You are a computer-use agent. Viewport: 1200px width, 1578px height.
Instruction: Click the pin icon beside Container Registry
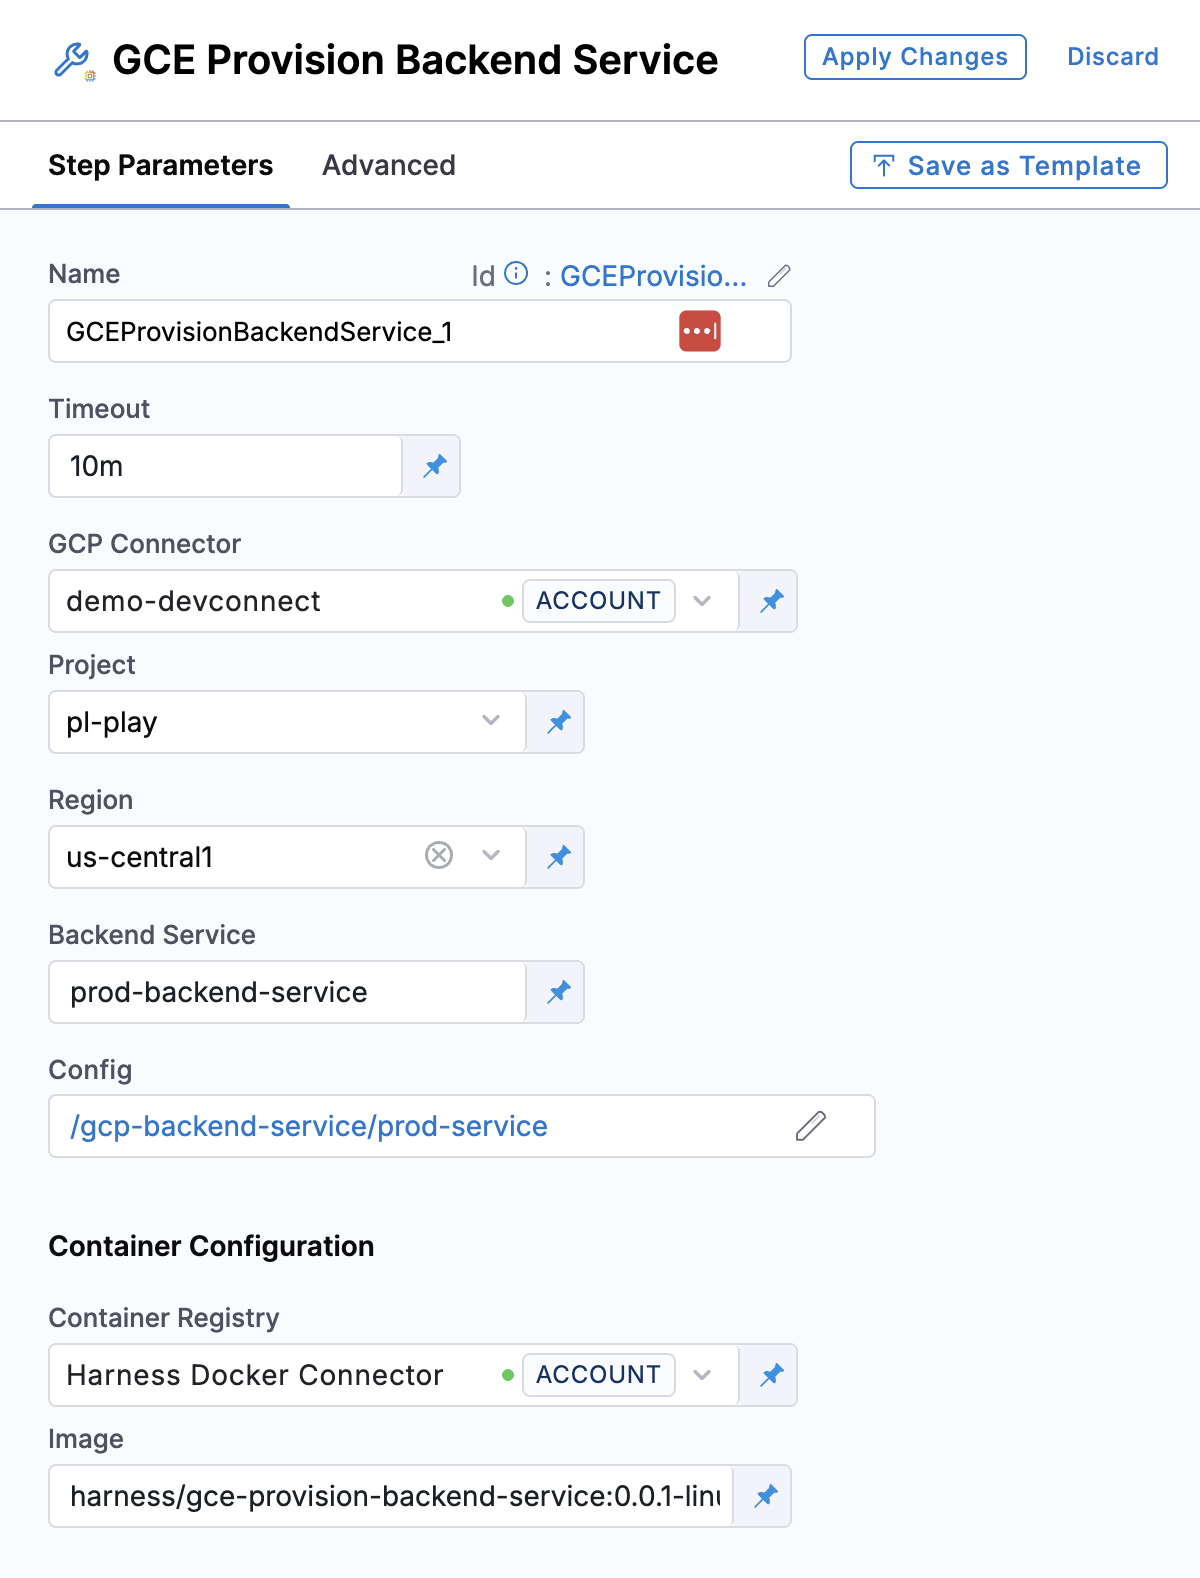771,1375
